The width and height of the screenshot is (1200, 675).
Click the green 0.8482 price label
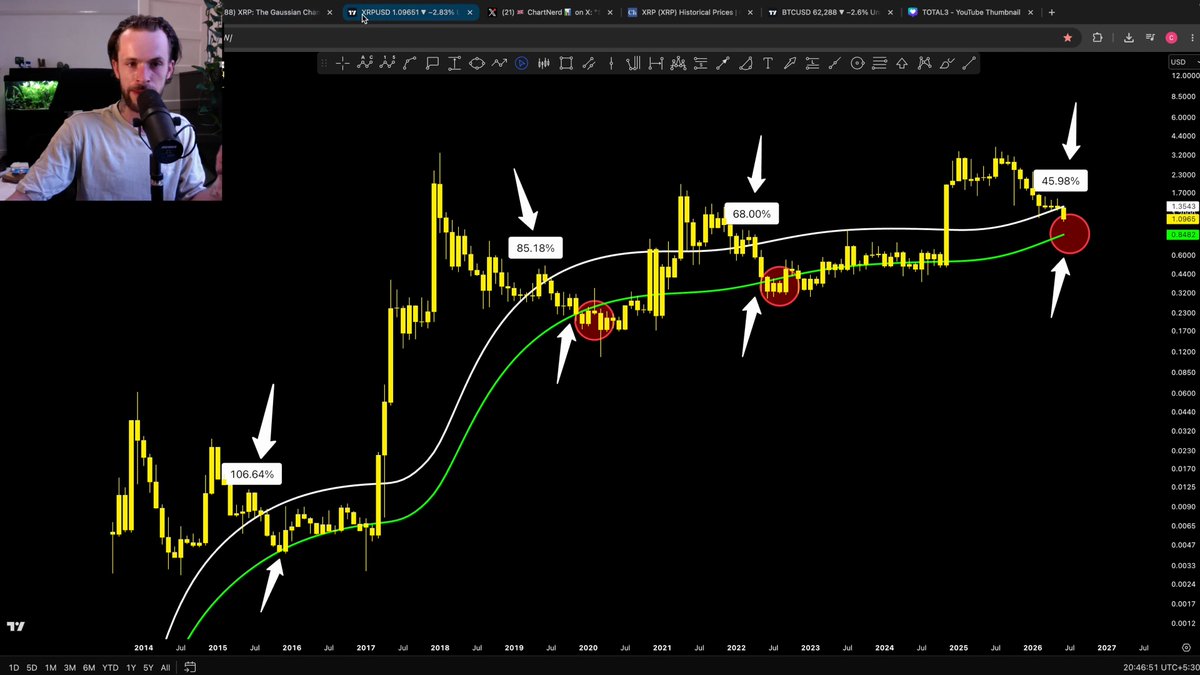click(1181, 235)
